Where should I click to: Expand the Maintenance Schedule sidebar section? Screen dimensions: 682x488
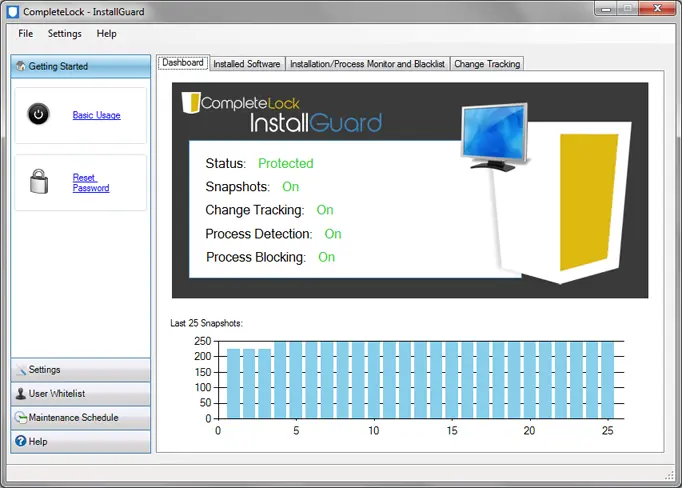click(80, 418)
